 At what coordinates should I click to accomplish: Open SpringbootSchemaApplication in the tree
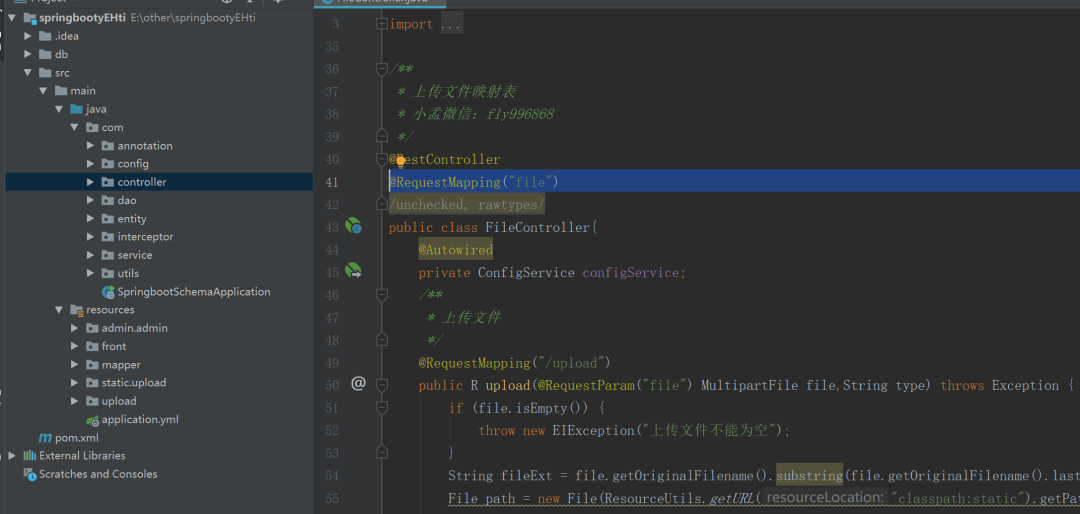pos(194,292)
